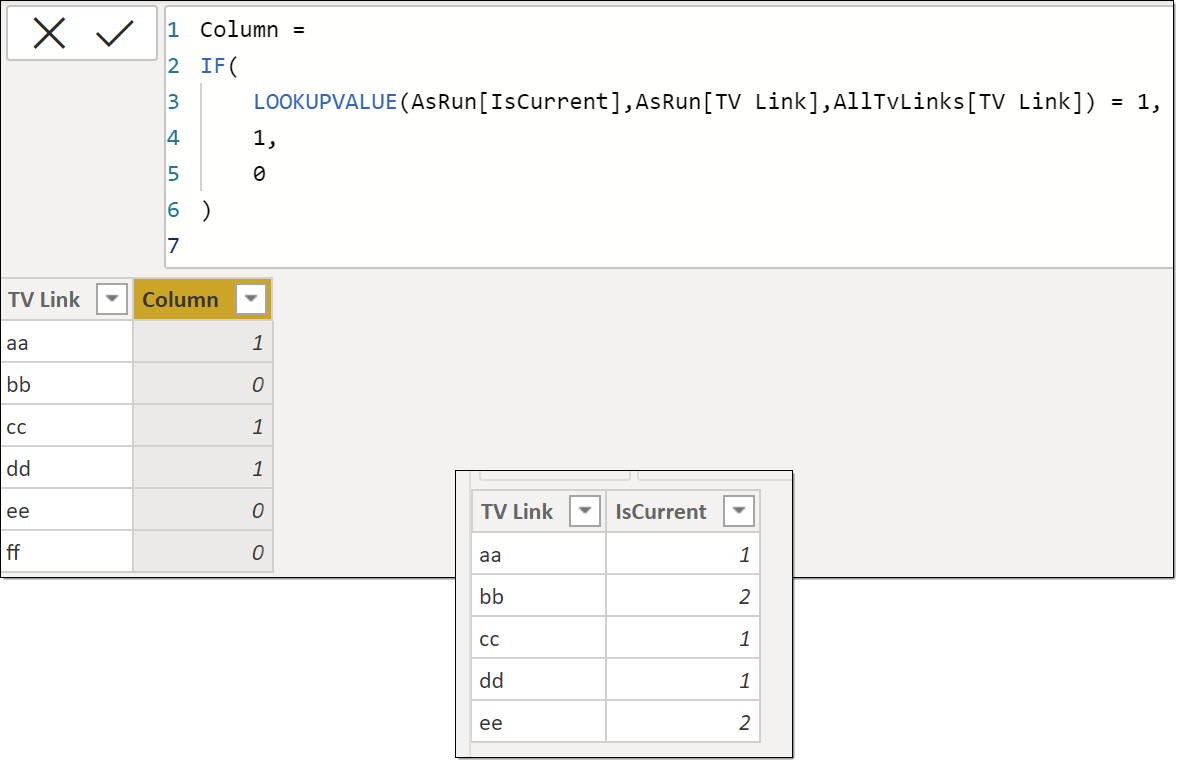The height and width of the screenshot is (763, 1179).
Task: Commit the formula with the checkmark icon
Action: (114, 34)
